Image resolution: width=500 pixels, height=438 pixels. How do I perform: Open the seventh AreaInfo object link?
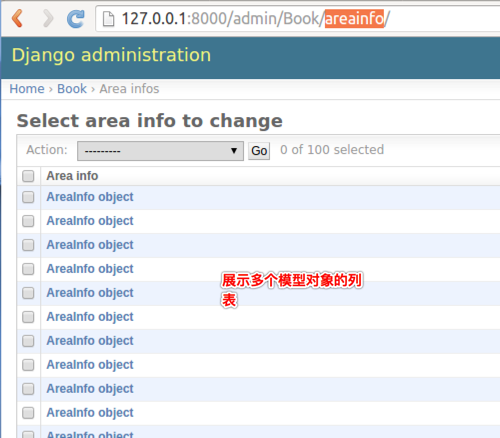point(90,341)
